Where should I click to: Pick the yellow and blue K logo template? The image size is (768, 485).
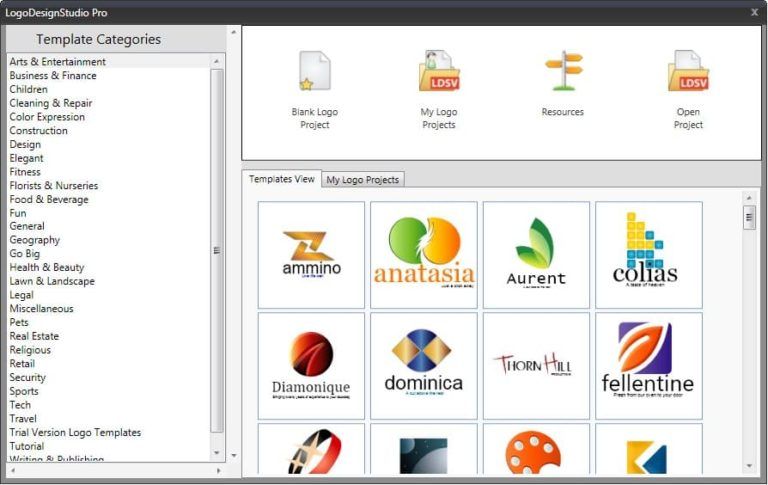coord(649,449)
